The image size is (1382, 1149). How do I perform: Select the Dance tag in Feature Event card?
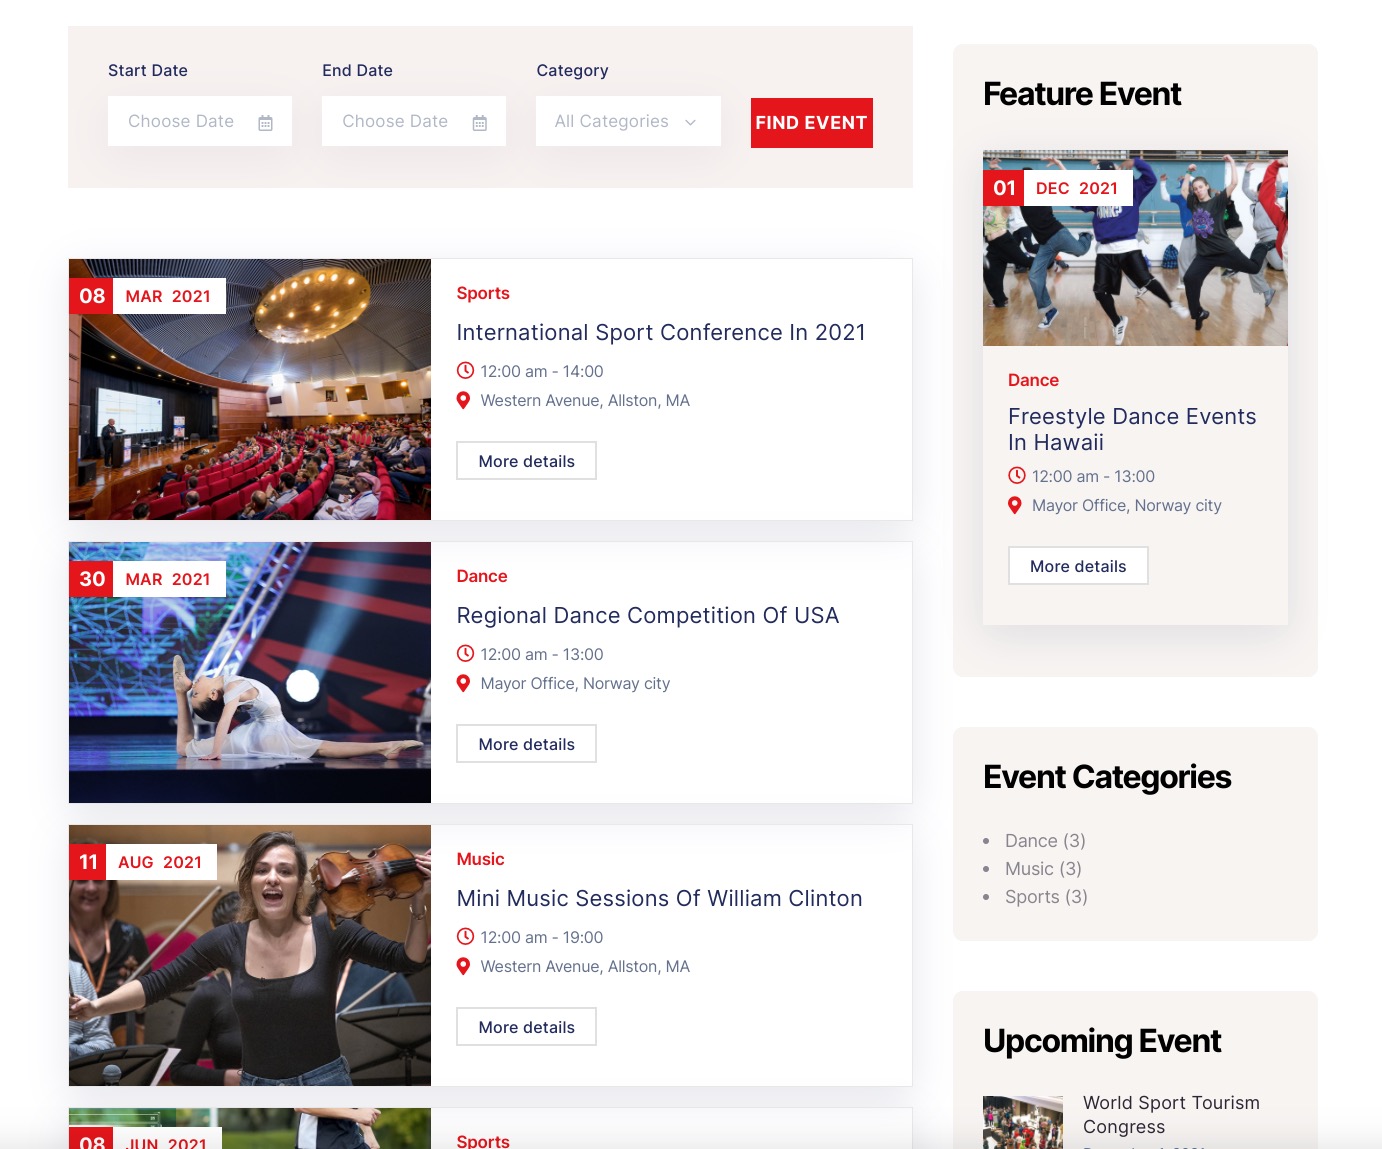click(1033, 380)
